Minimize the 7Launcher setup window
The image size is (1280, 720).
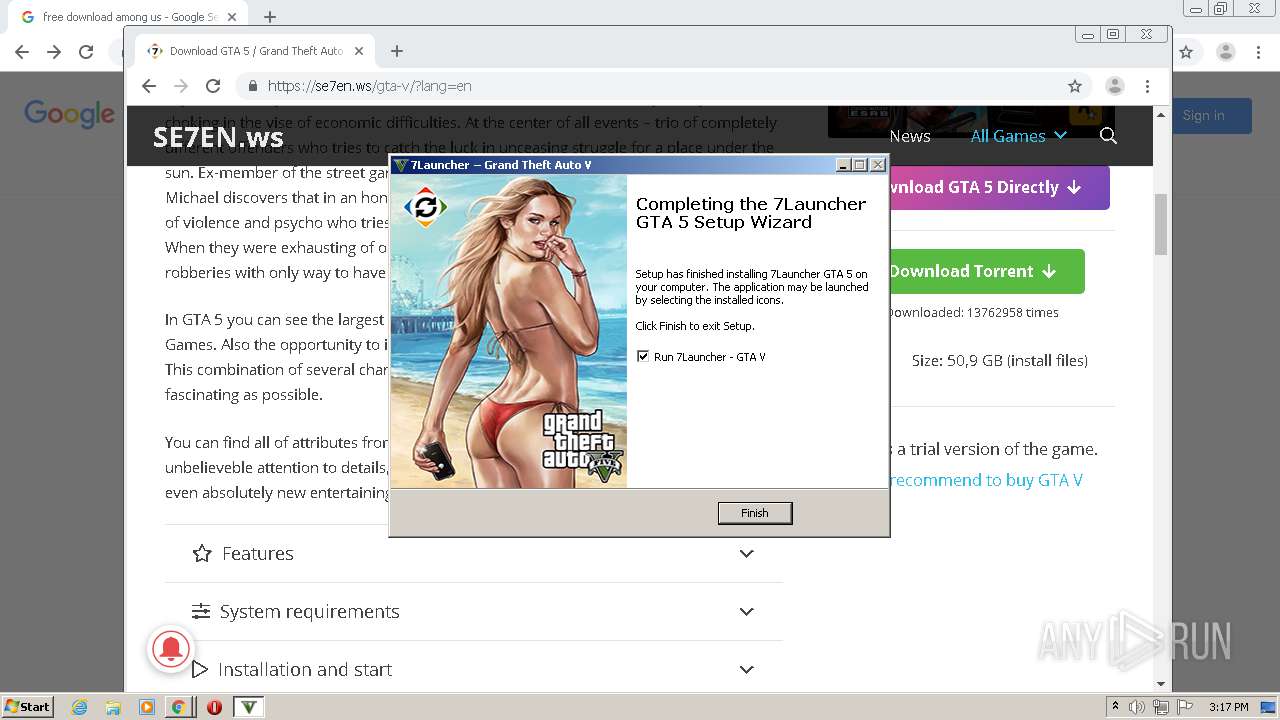(x=843, y=165)
